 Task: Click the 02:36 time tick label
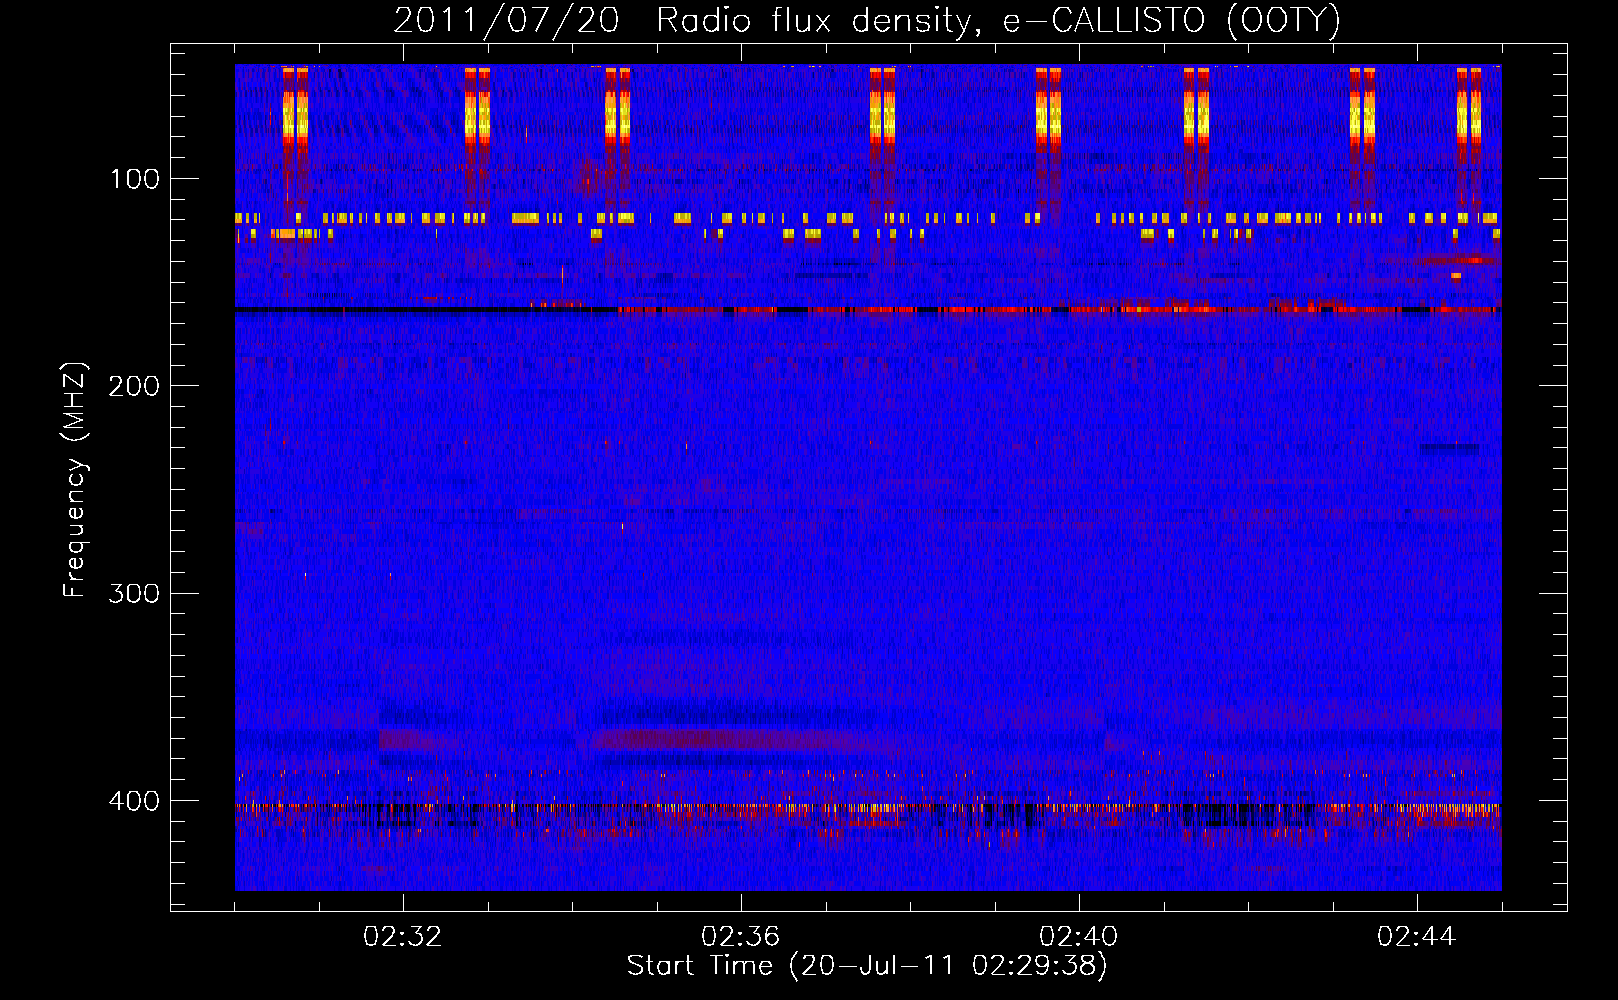tap(741, 937)
